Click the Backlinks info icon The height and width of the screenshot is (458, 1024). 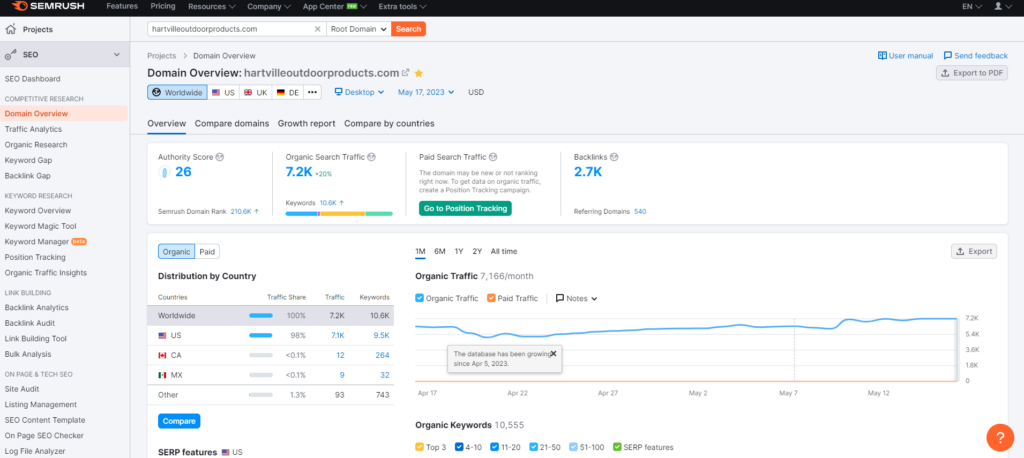coord(614,157)
